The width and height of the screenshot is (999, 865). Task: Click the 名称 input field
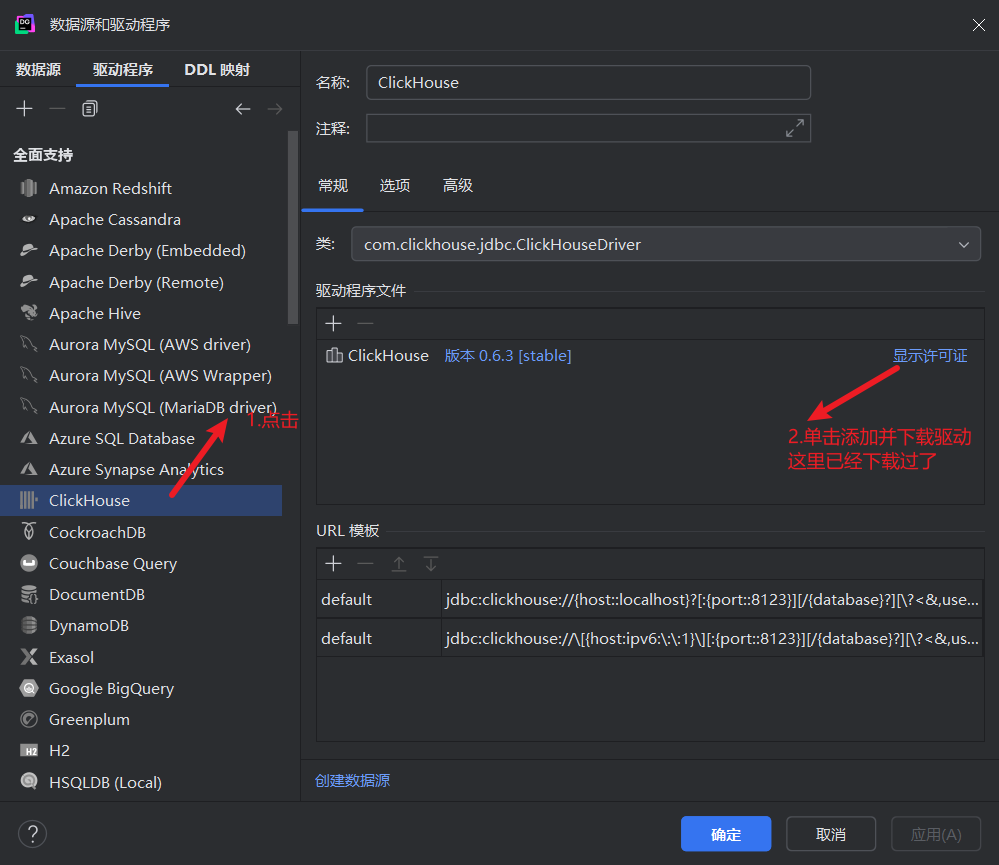(588, 82)
